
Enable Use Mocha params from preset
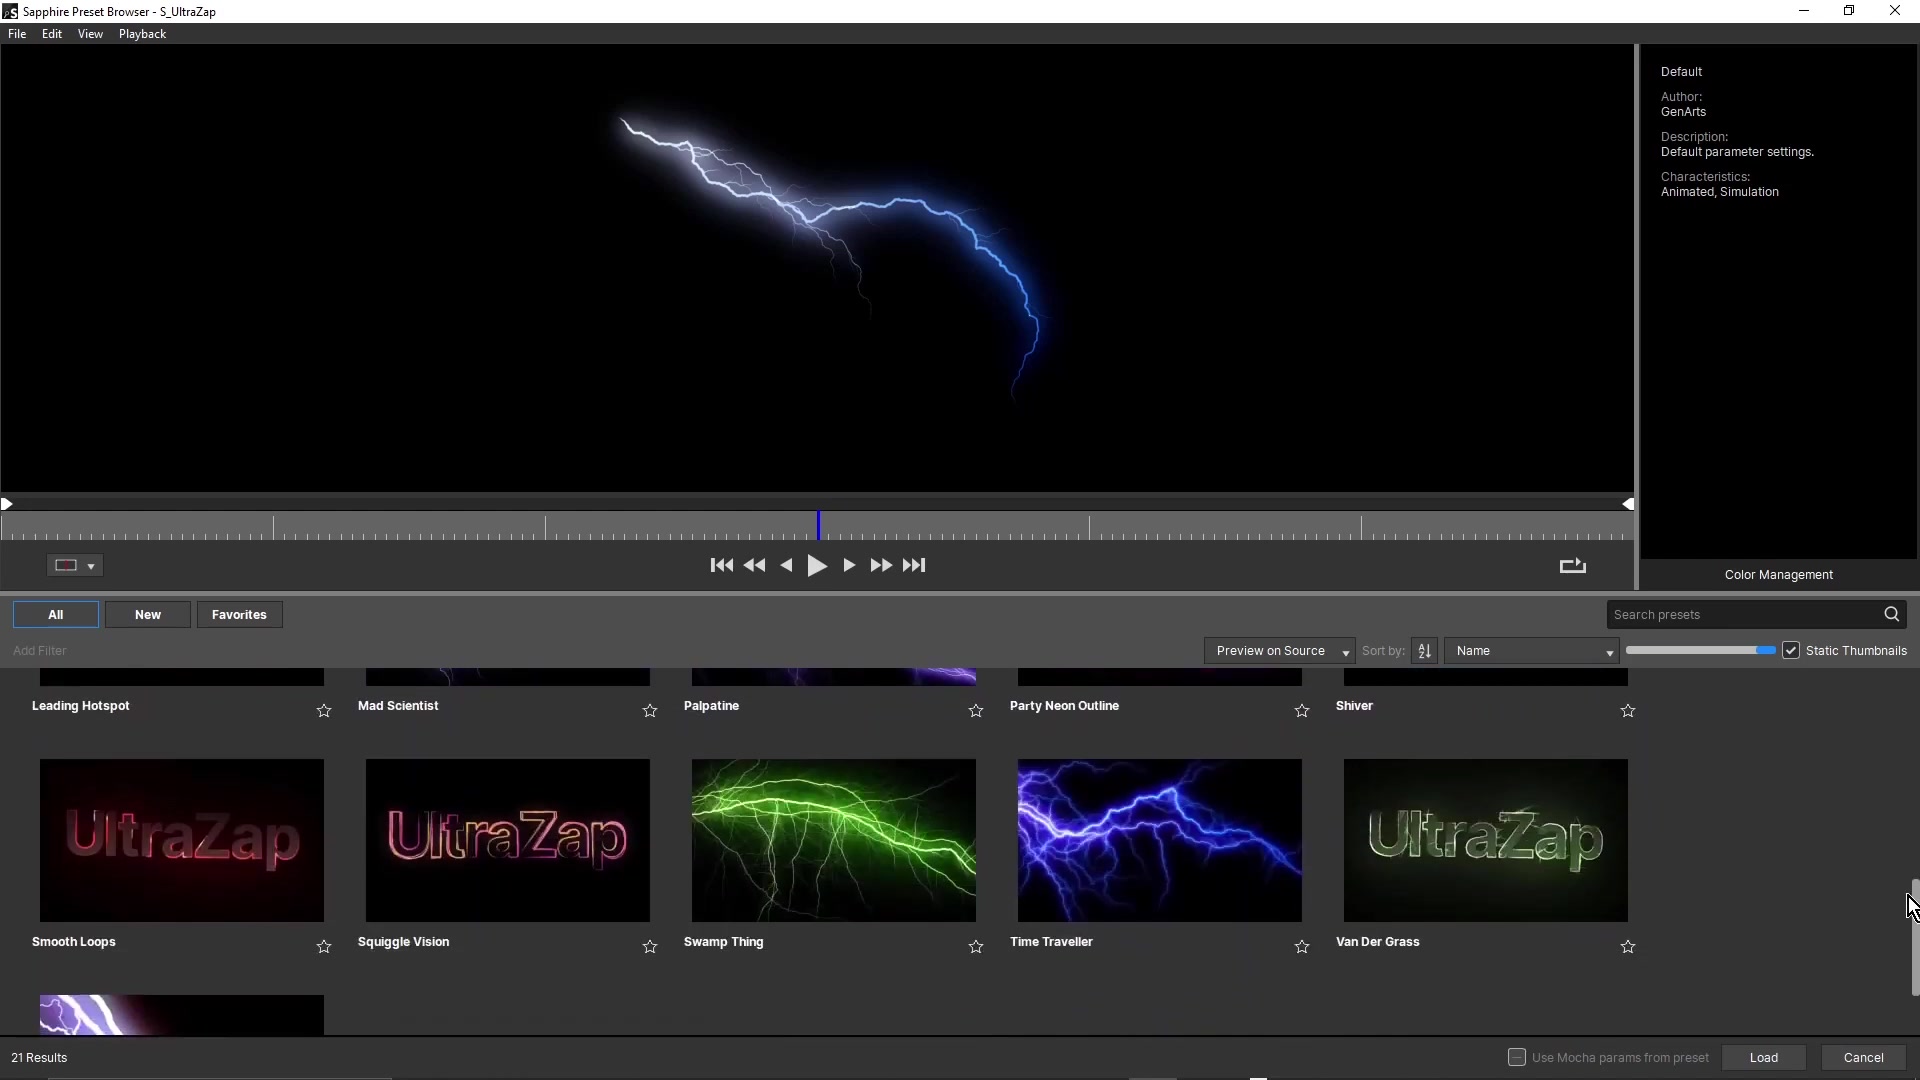(x=1517, y=1058)
